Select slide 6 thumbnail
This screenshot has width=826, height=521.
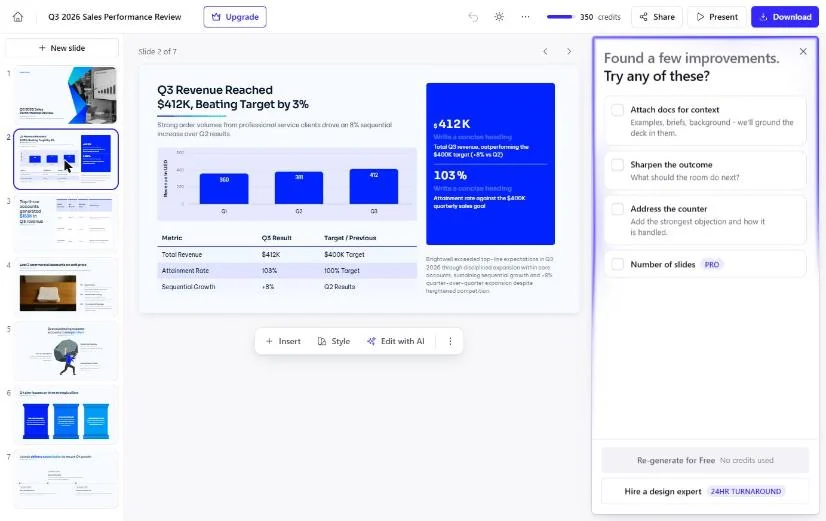[66, 415]
